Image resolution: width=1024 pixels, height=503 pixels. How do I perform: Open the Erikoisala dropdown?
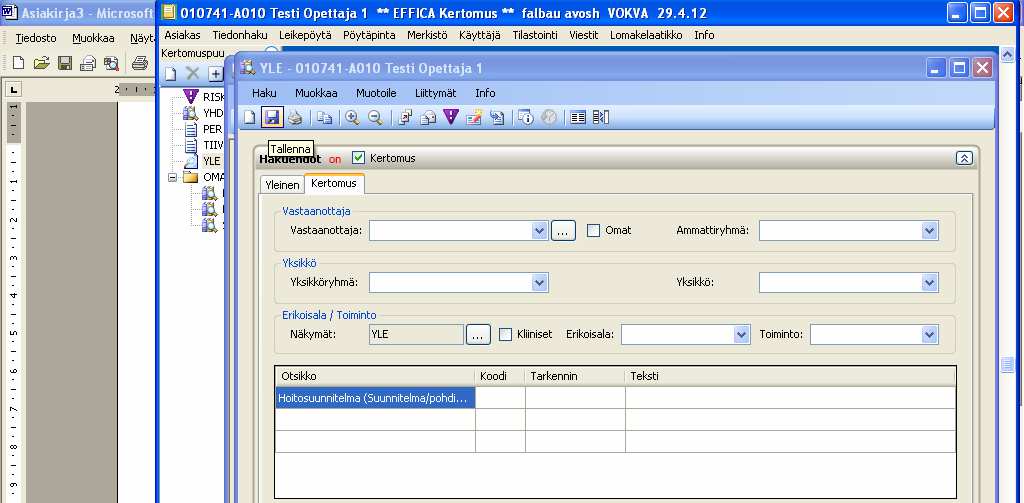742,334
